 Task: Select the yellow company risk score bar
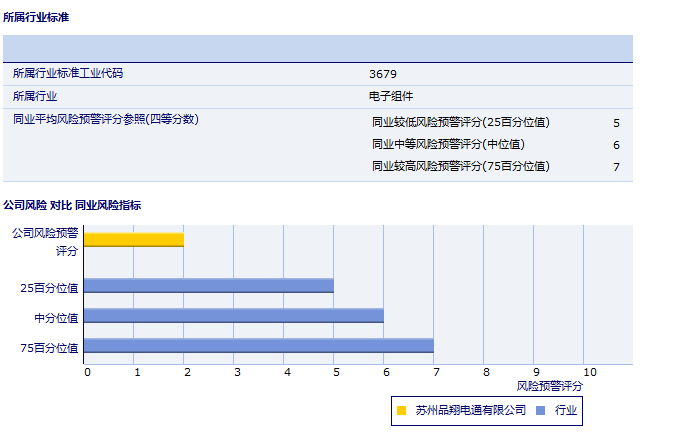(134, 239)
